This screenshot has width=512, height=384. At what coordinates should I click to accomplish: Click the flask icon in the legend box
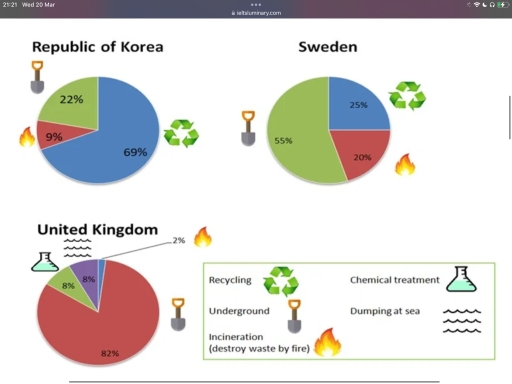[461, 279]
